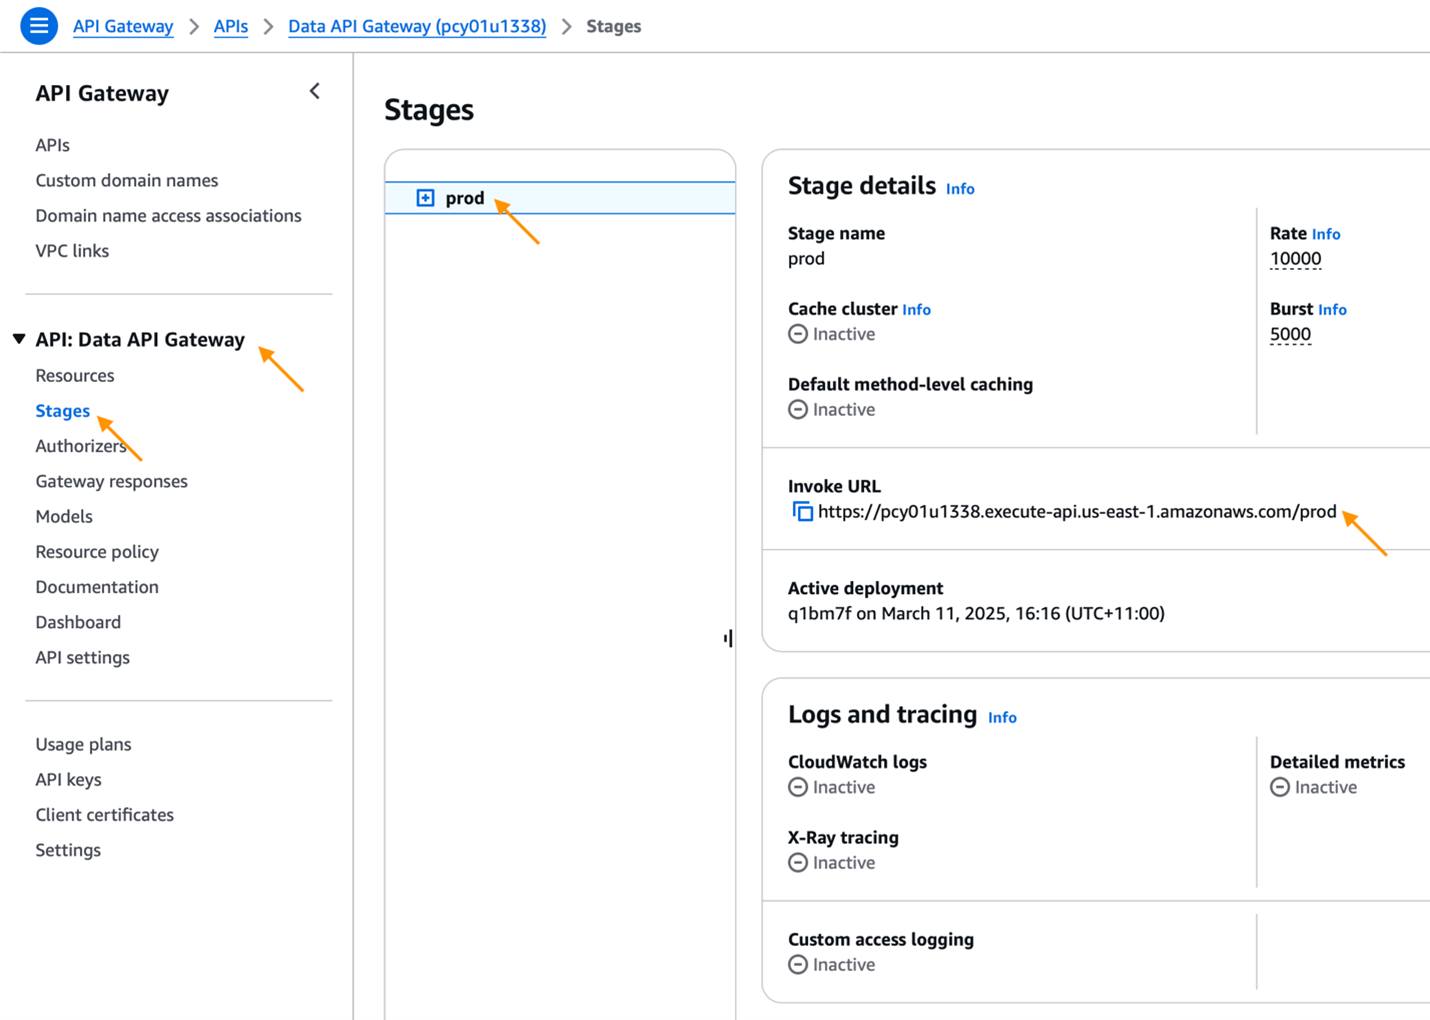Viewport: 1430px width, 1020px height.
Task: Collapse the API: Data API Gateway section
Action: tap(19, 339)
